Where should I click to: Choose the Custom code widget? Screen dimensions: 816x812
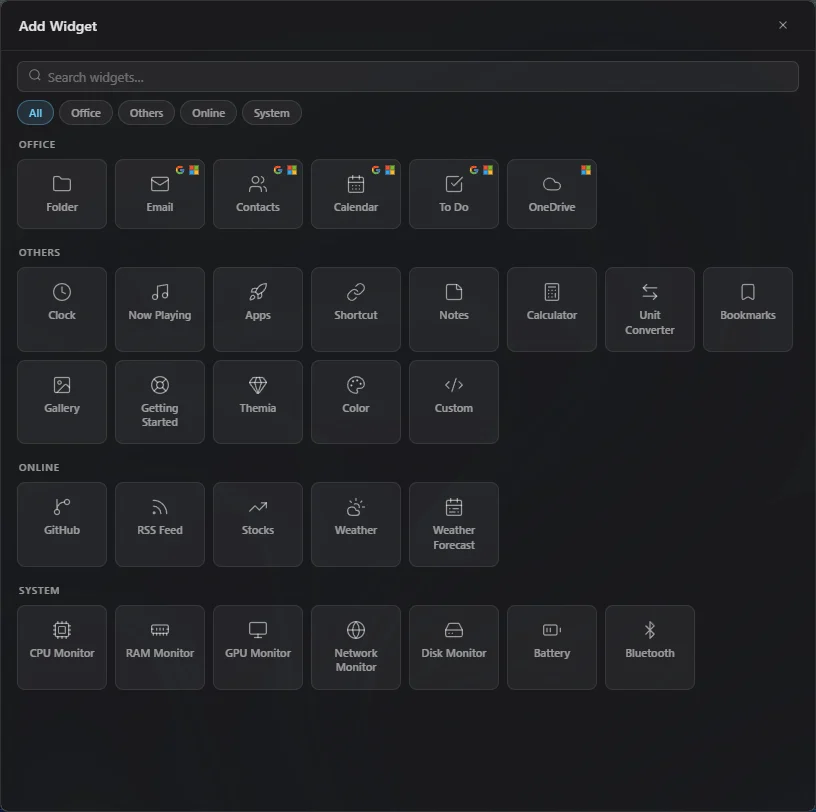tap(454, 402)
